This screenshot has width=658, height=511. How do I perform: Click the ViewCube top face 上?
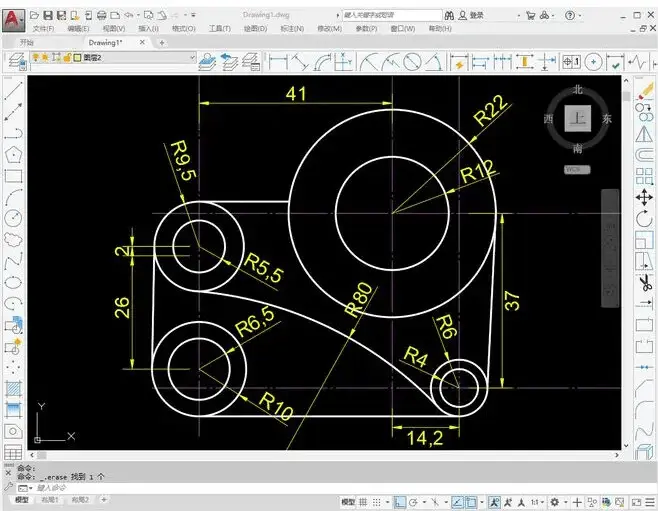coord(578,118)
